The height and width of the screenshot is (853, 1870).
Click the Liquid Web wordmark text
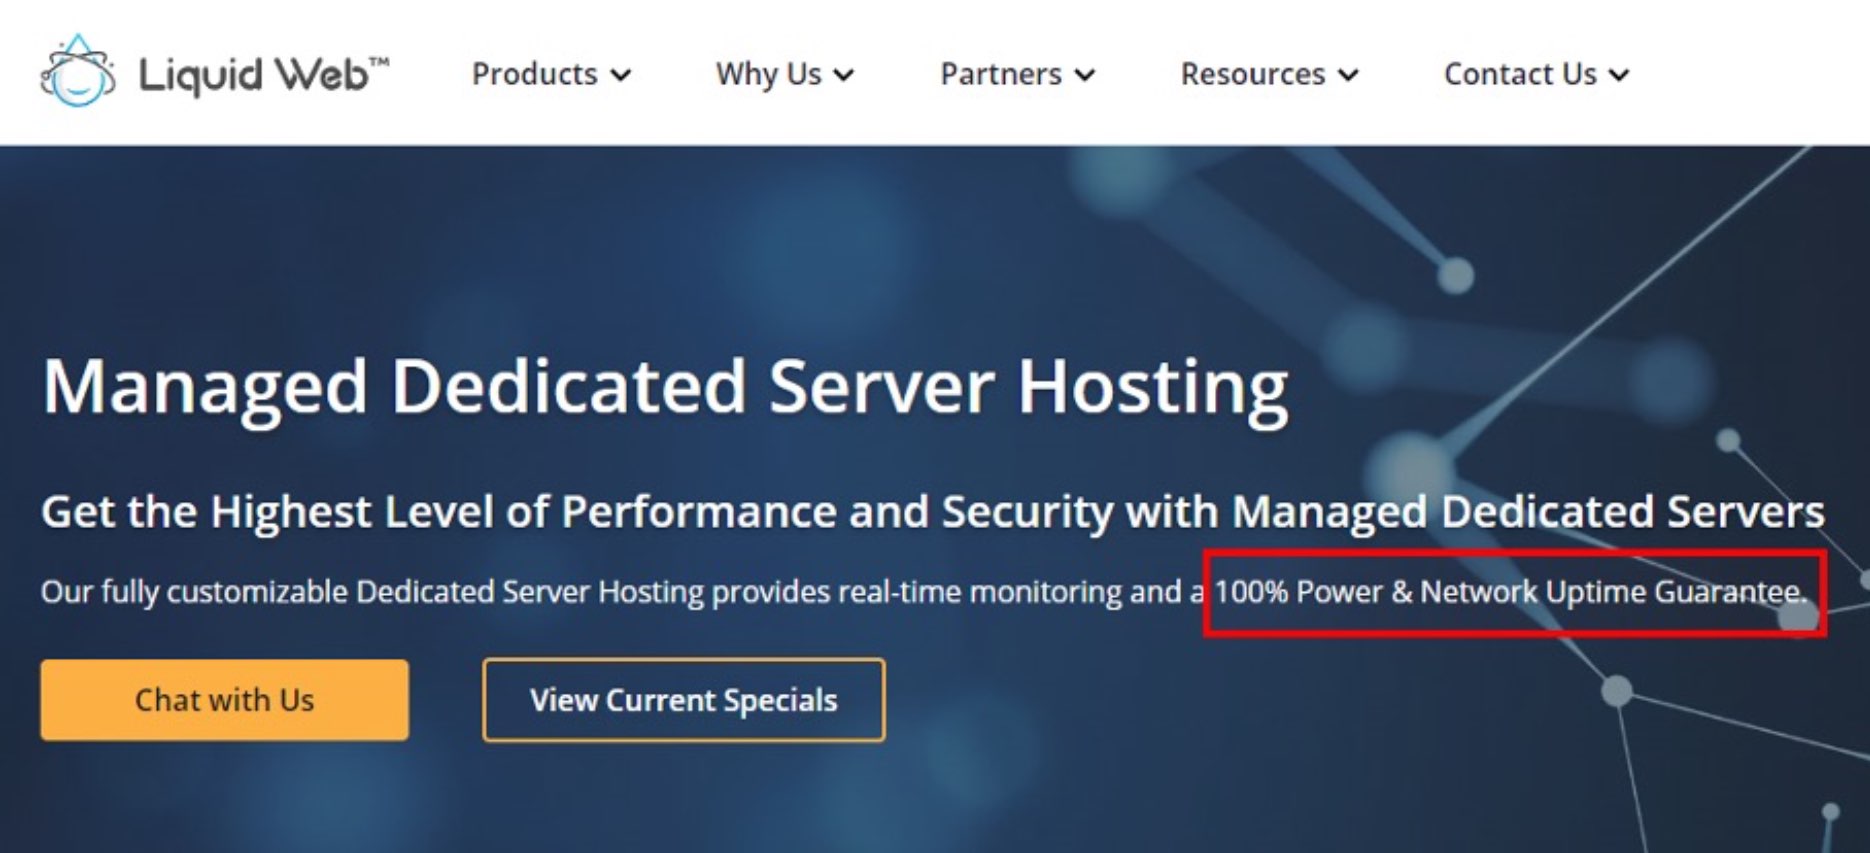point(263,75)
